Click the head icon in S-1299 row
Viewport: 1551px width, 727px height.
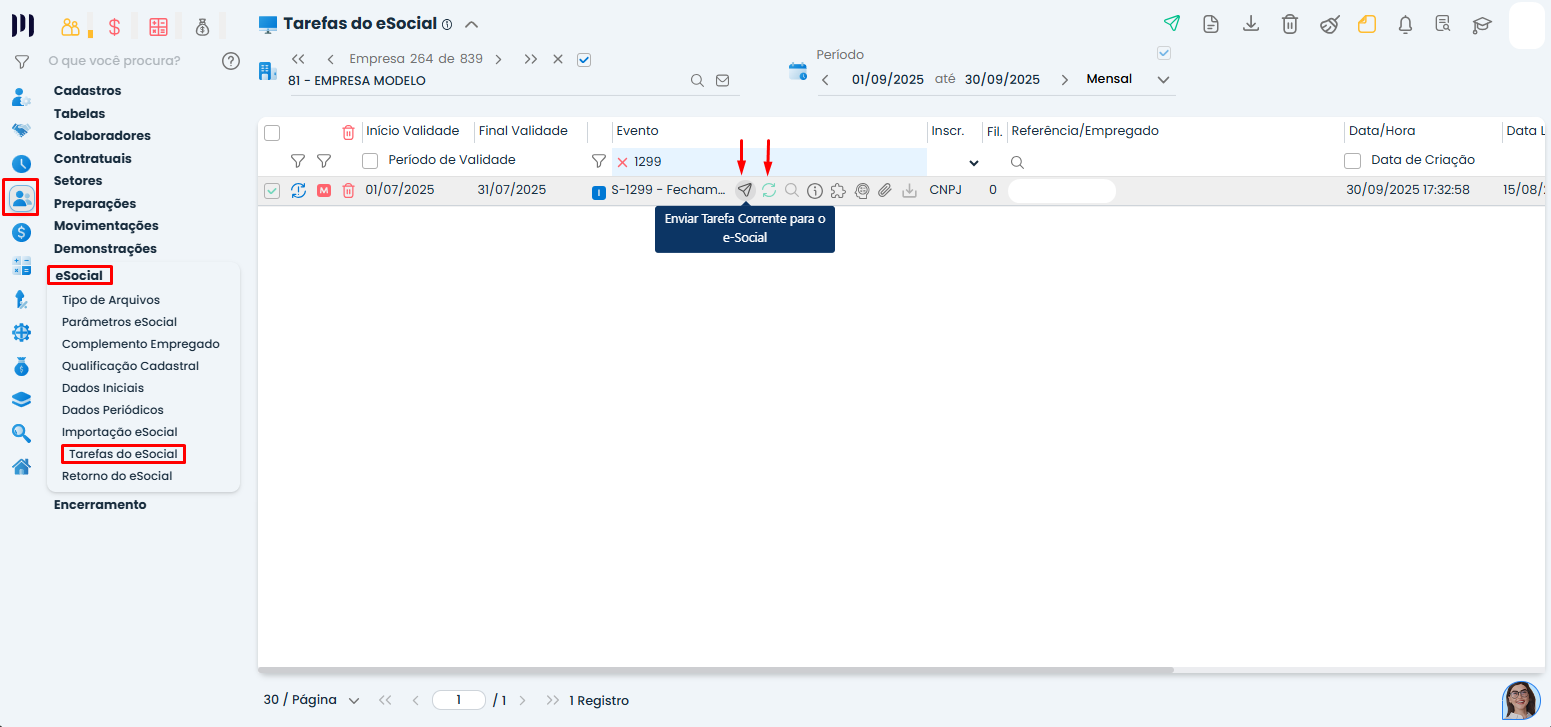862,190
